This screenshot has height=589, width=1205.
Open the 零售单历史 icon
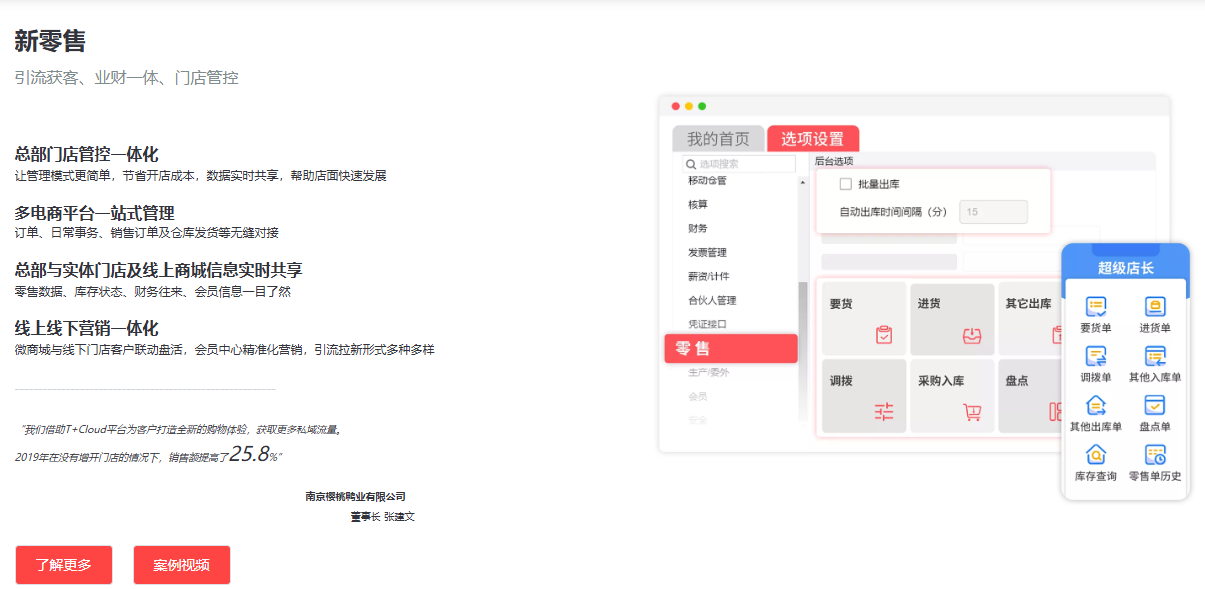pos(1155,455)
